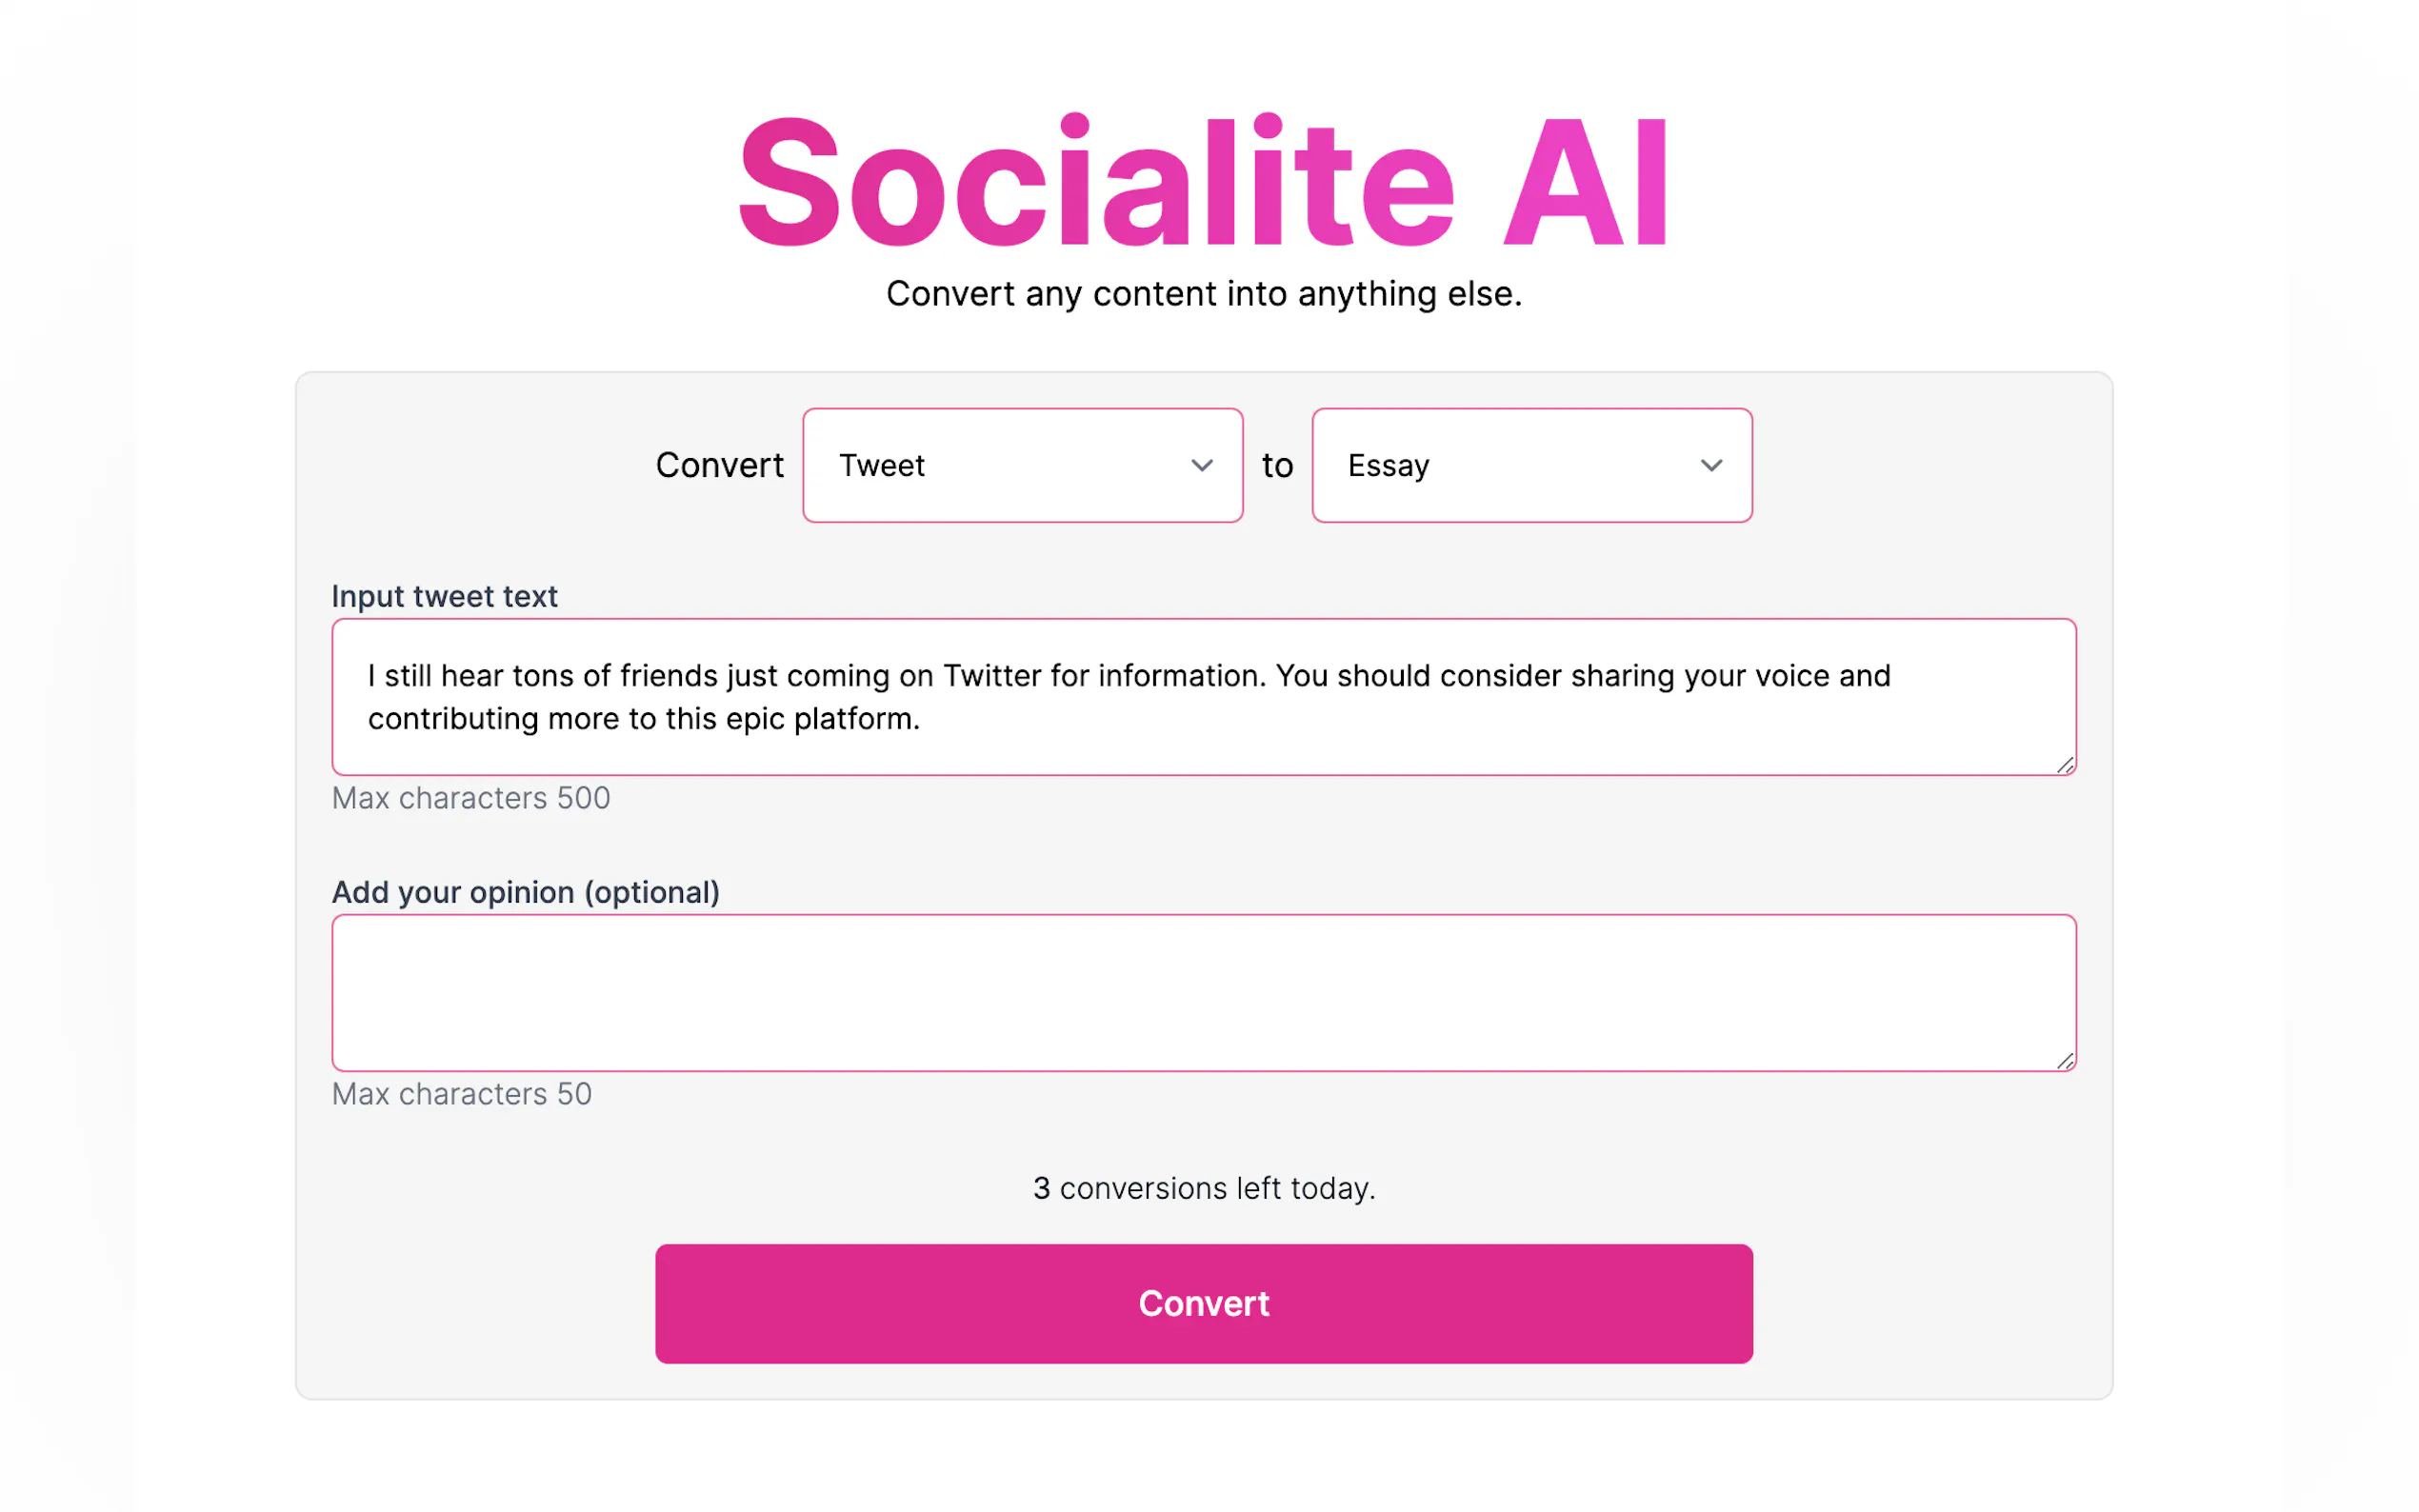
Task: Place cursor after 'epic platform.' in tweet
Action: (921, 719)
